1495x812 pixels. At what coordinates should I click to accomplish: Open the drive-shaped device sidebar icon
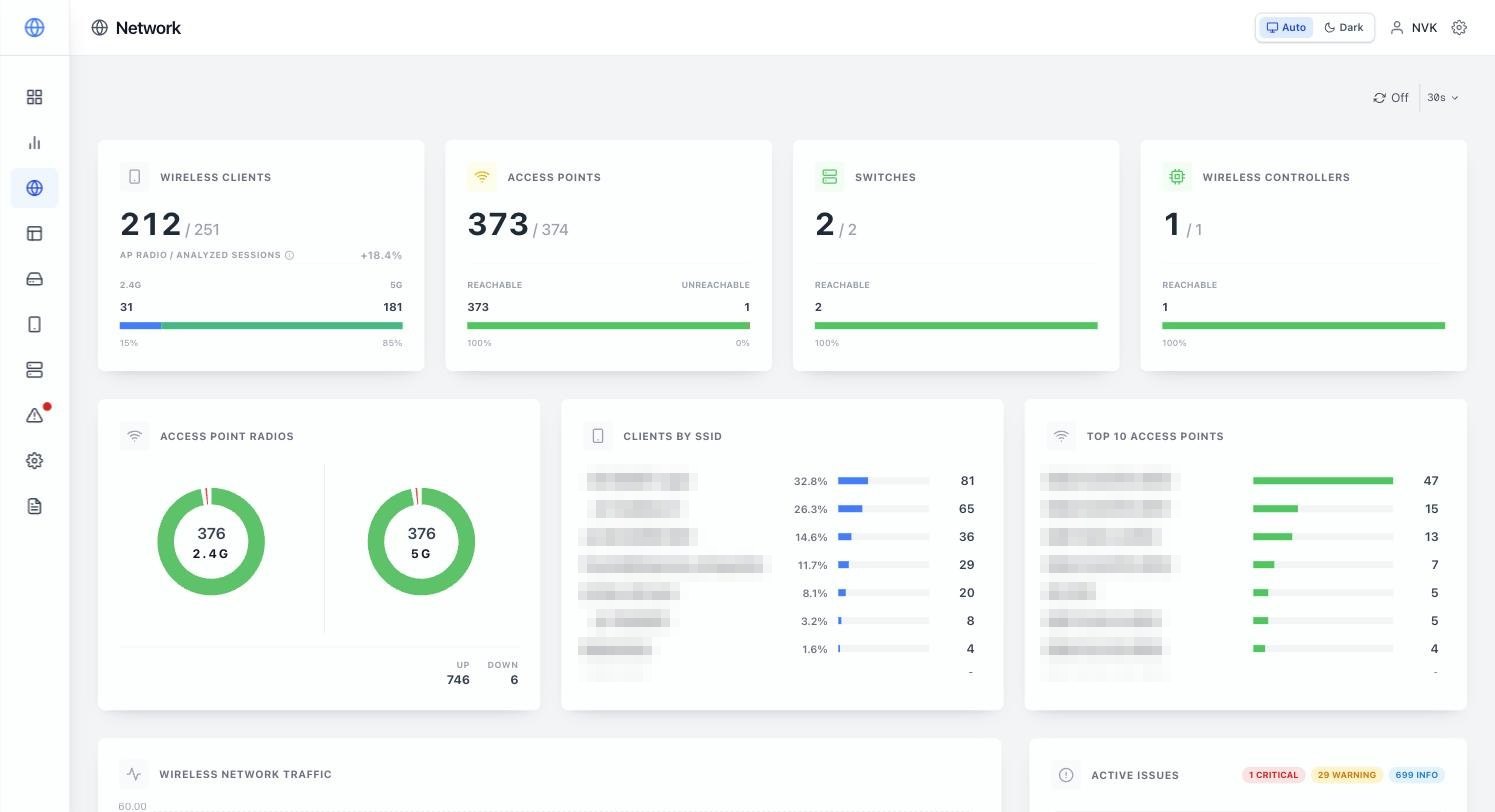click(x=34, y=279)
